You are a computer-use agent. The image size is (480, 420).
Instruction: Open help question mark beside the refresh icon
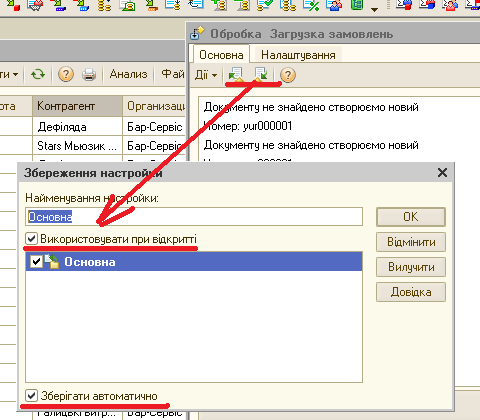[x=66, y=74]
